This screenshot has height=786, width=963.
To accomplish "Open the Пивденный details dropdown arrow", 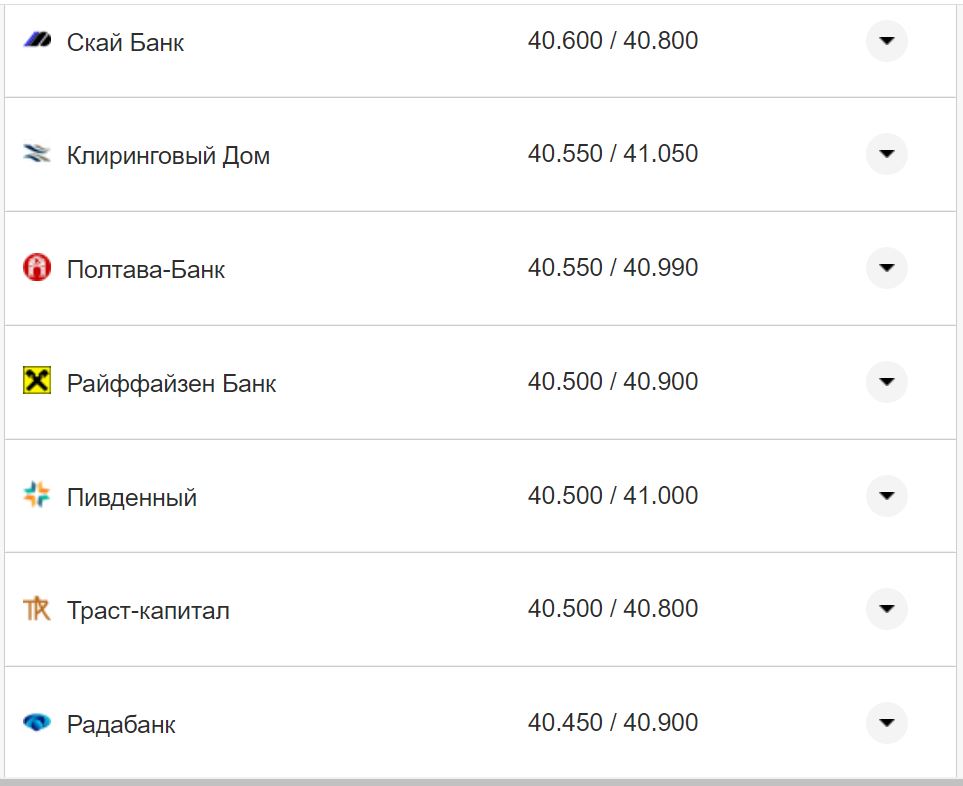I will (x=887, y=495).
